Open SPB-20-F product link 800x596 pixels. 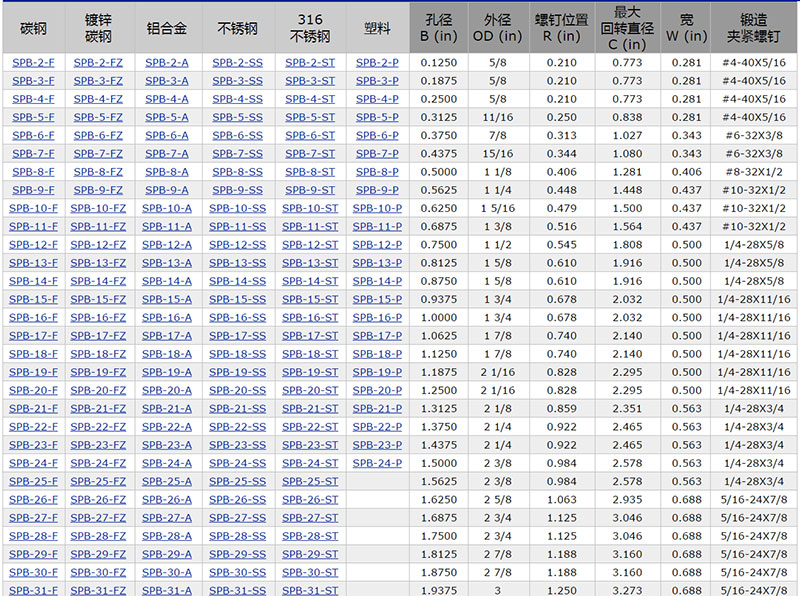pyautogui.click(x=33, y=390)
